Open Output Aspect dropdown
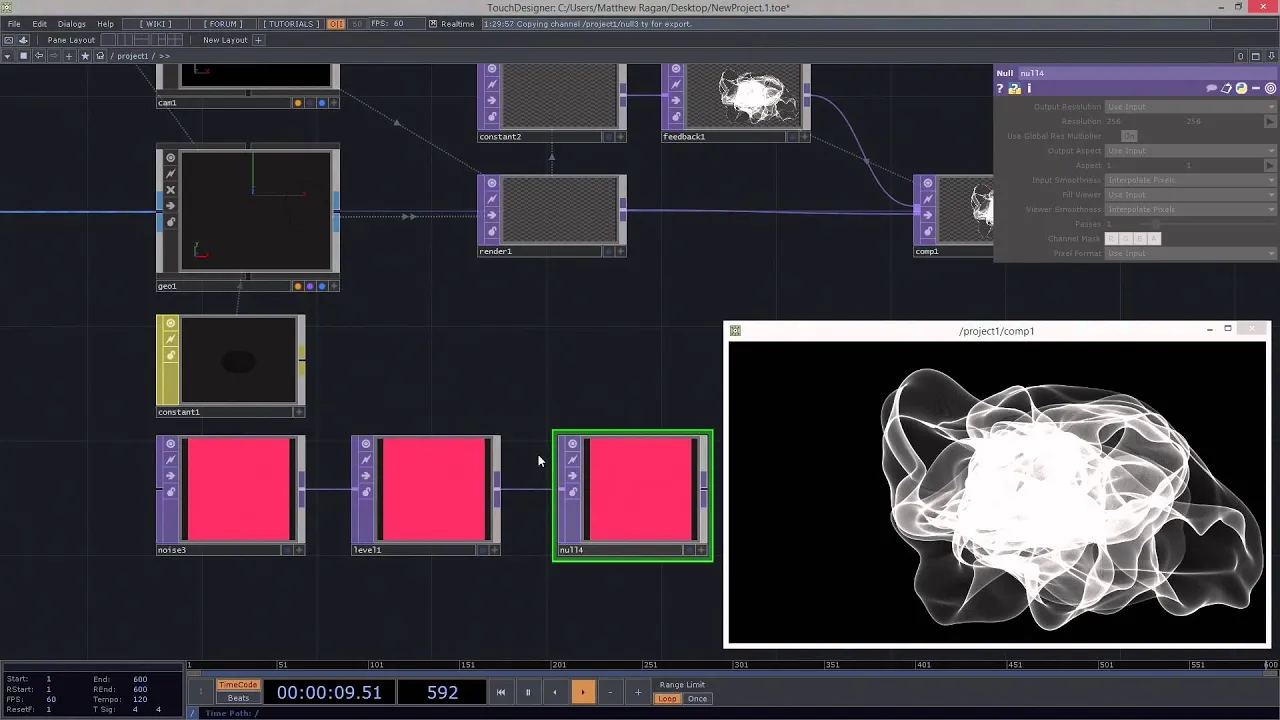This screenshot has height=720, width=1280. (x=1190, y=151)
